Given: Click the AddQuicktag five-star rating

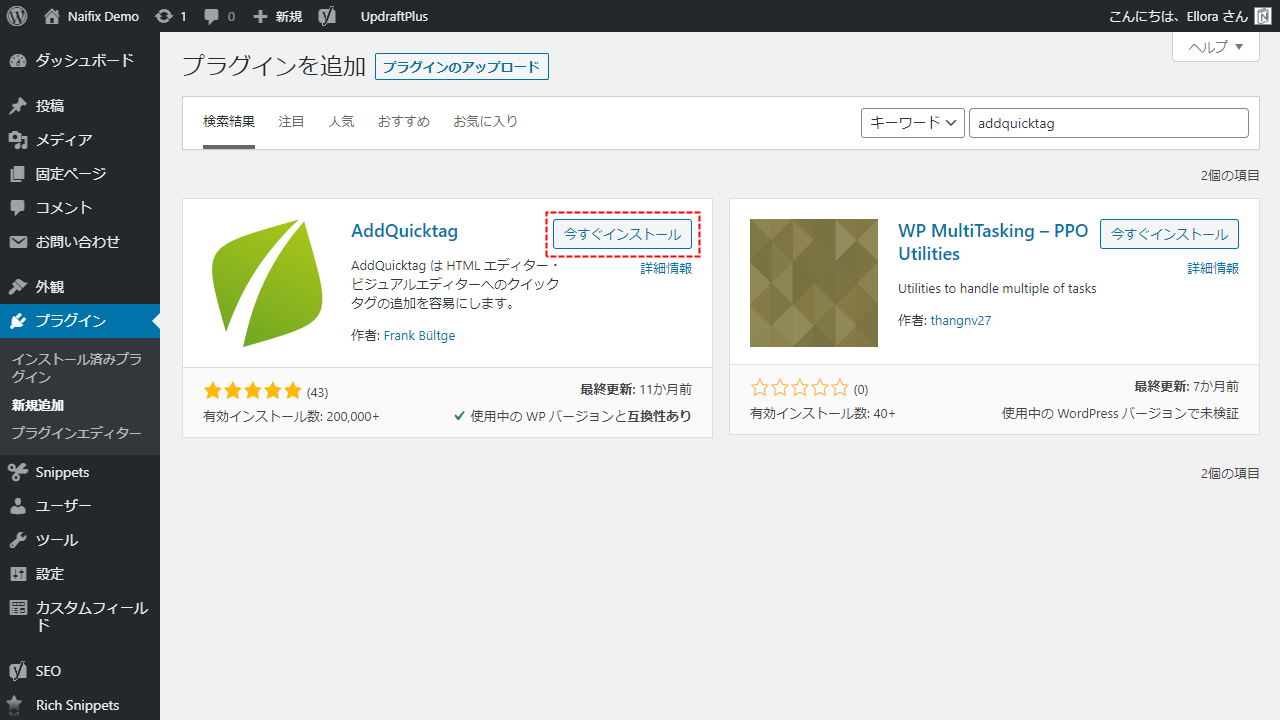Looking at the screenshot, I should click(x=252, y=390).
